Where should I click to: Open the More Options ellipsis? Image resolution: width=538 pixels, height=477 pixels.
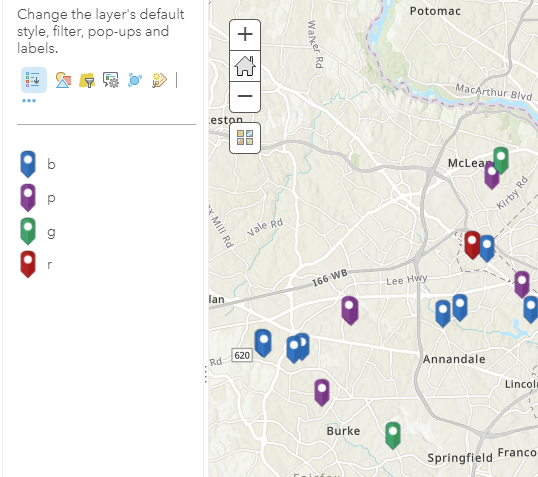[29, 101]
